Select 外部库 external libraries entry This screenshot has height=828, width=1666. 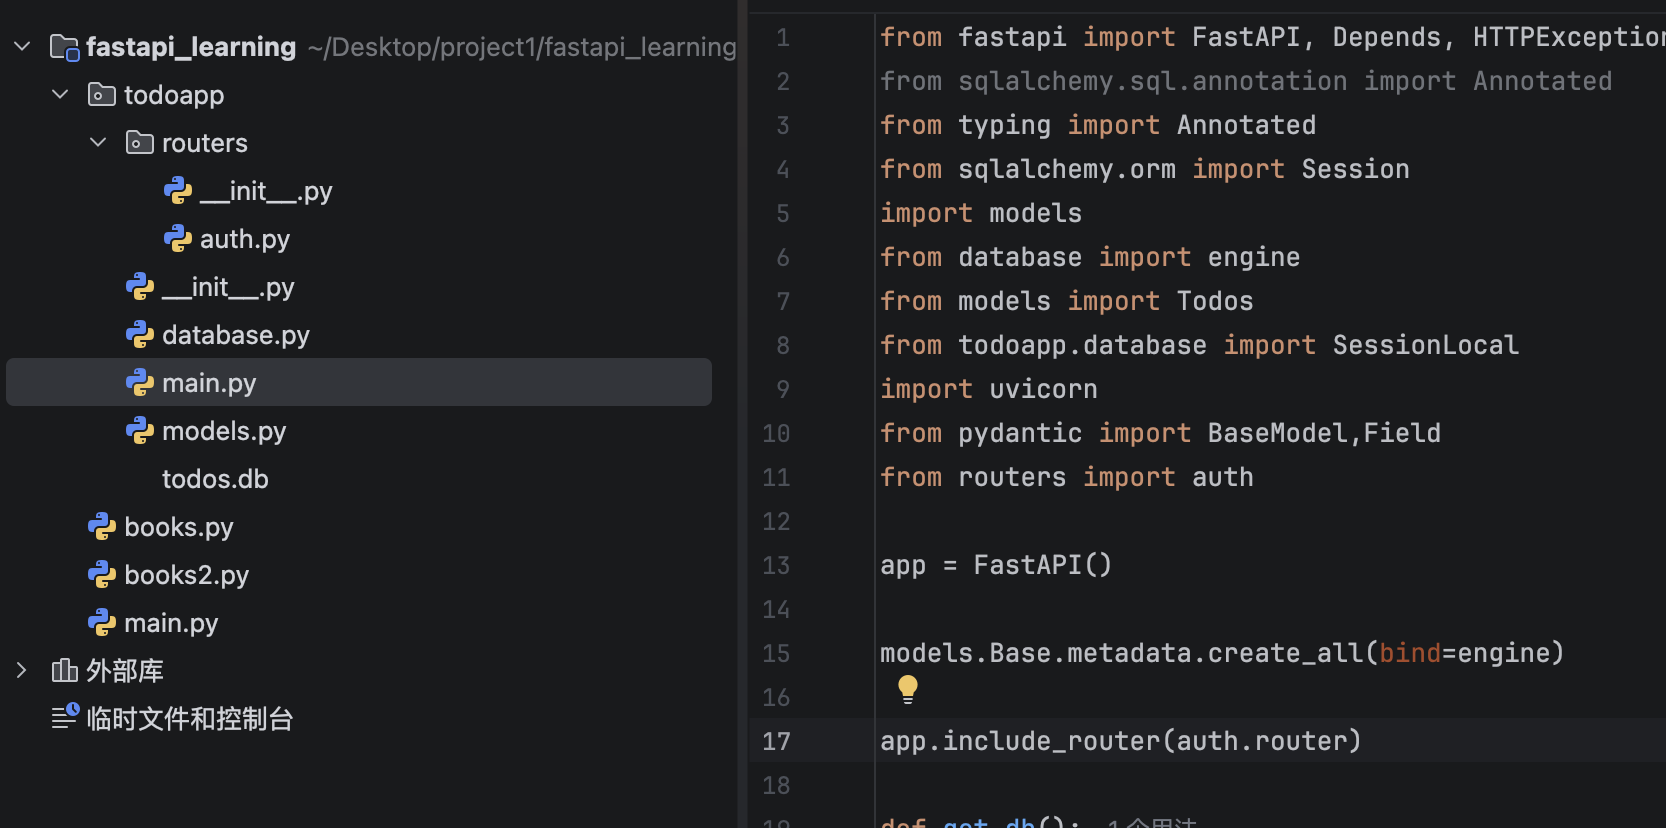click(125, 670)
